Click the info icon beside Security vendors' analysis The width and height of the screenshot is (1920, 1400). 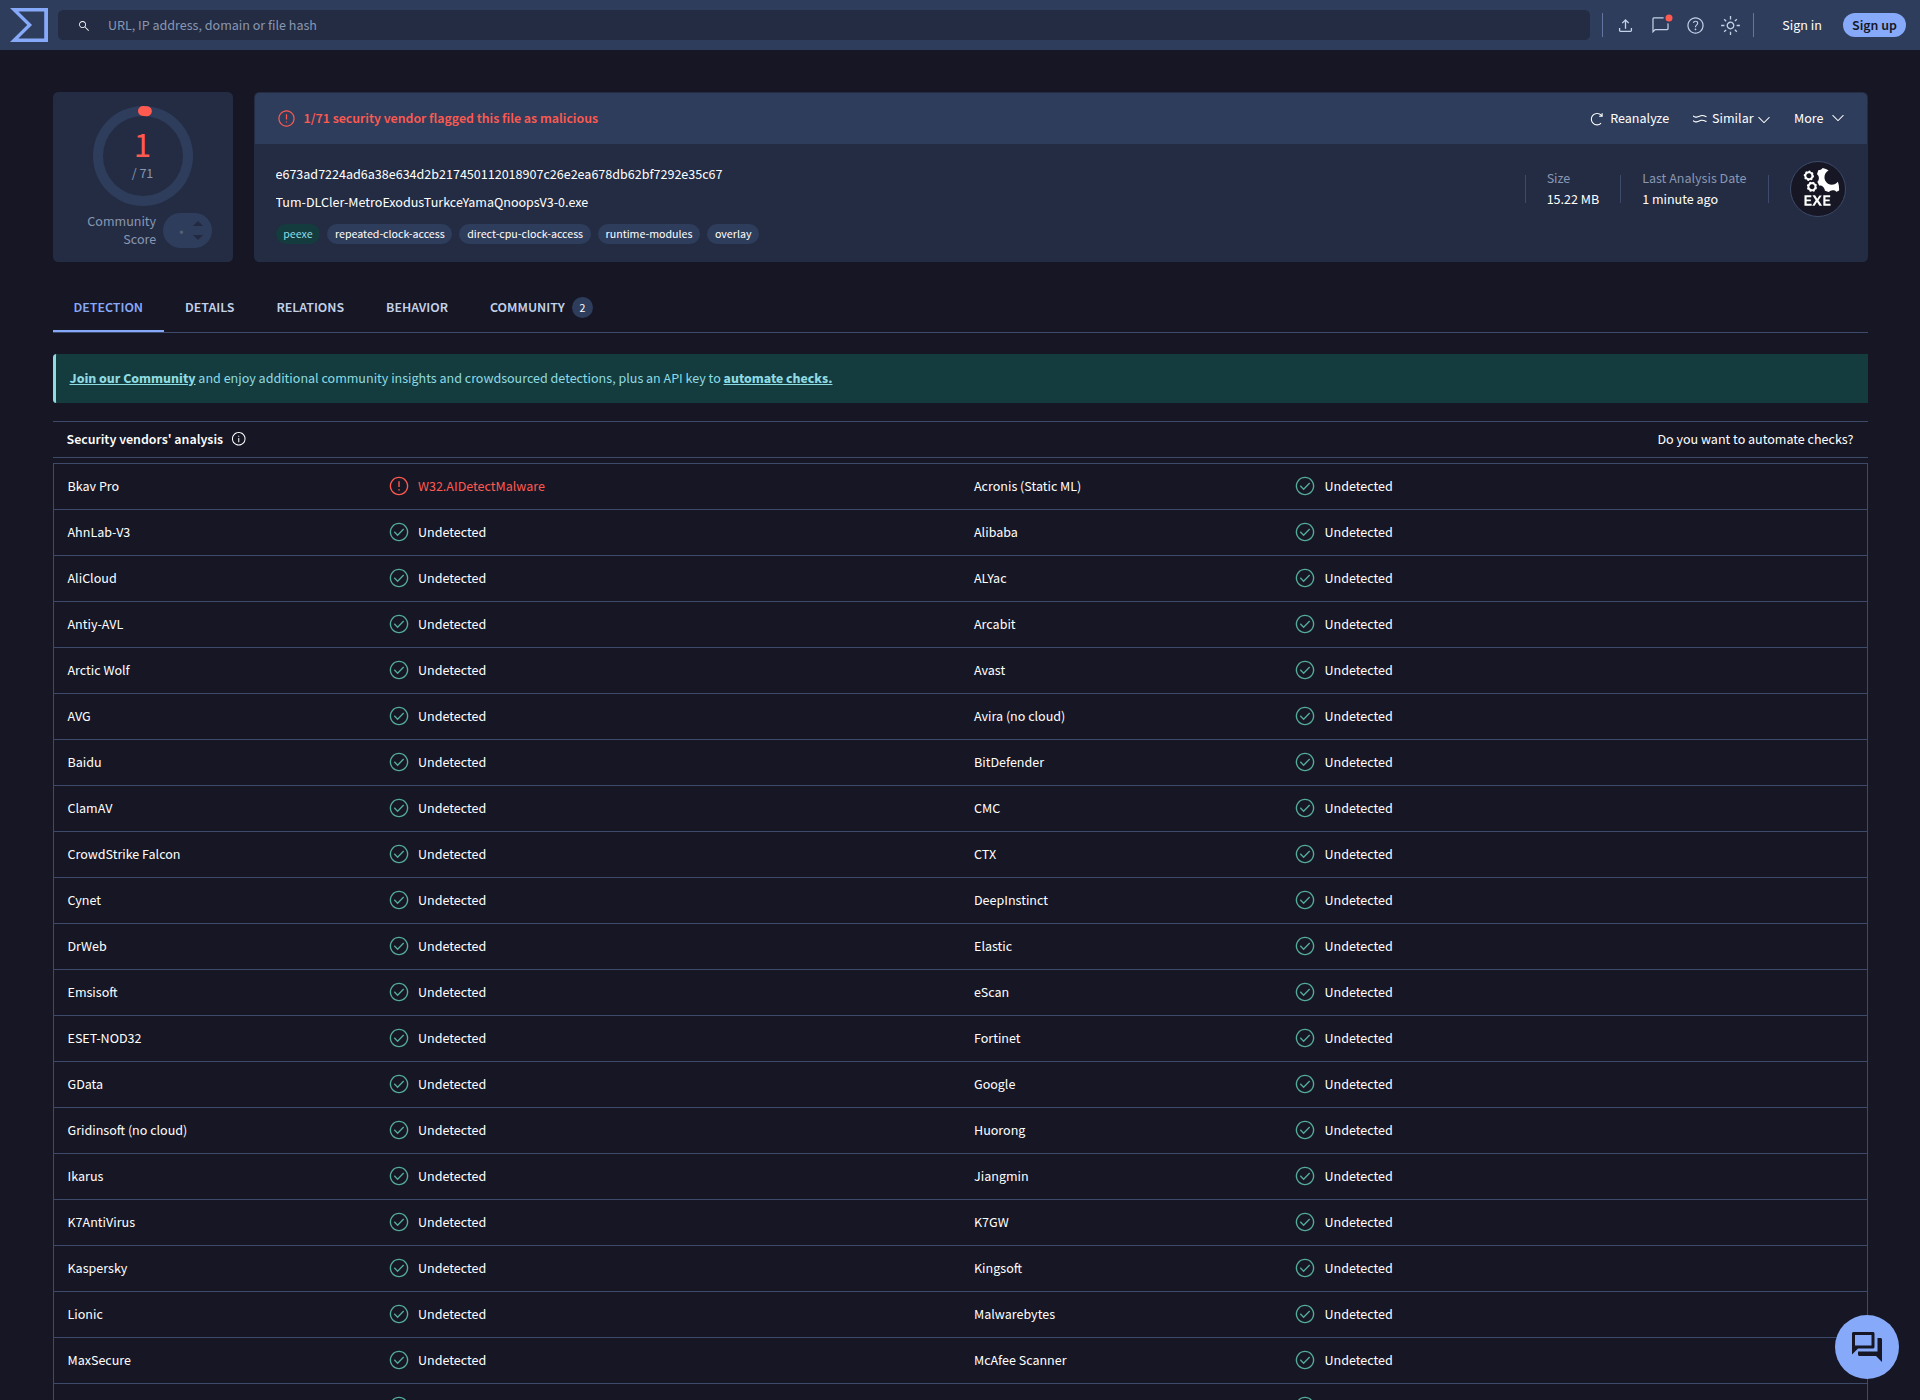click(x=239, y=439)
